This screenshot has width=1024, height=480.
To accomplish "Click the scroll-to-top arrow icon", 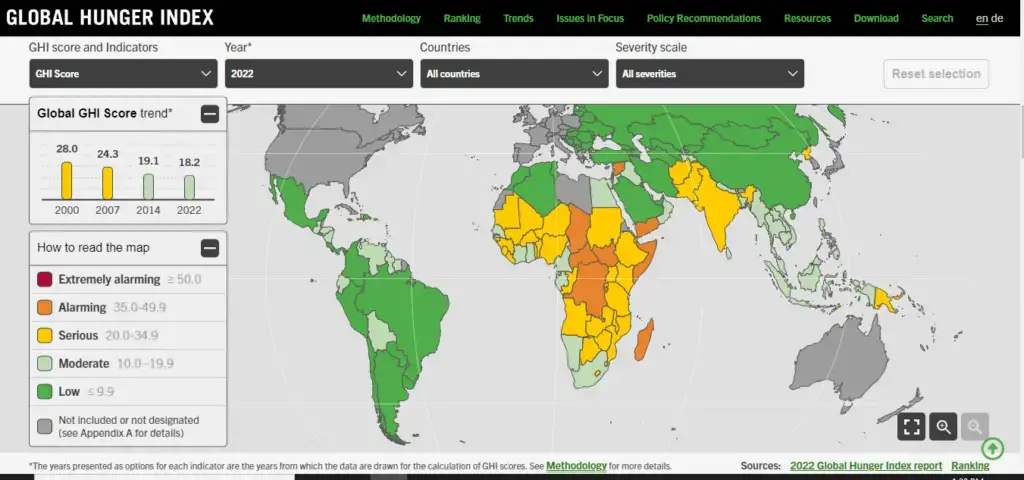I will 993,449.
